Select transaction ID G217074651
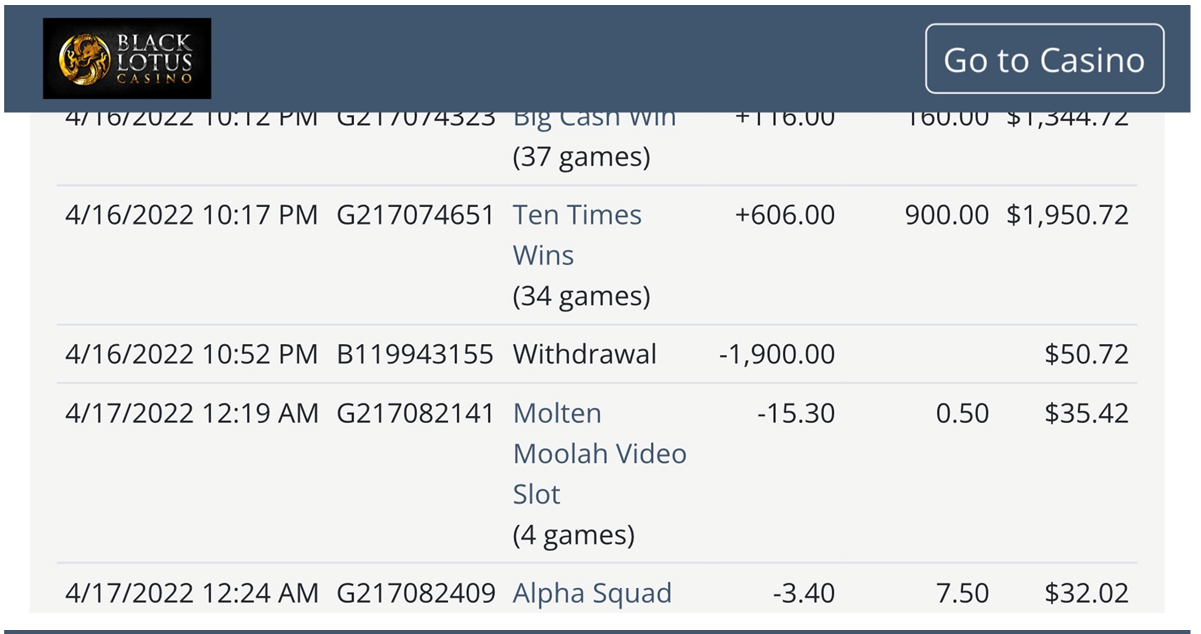The width and height of the screenshot is (1201, 634). tap(415, 215)
